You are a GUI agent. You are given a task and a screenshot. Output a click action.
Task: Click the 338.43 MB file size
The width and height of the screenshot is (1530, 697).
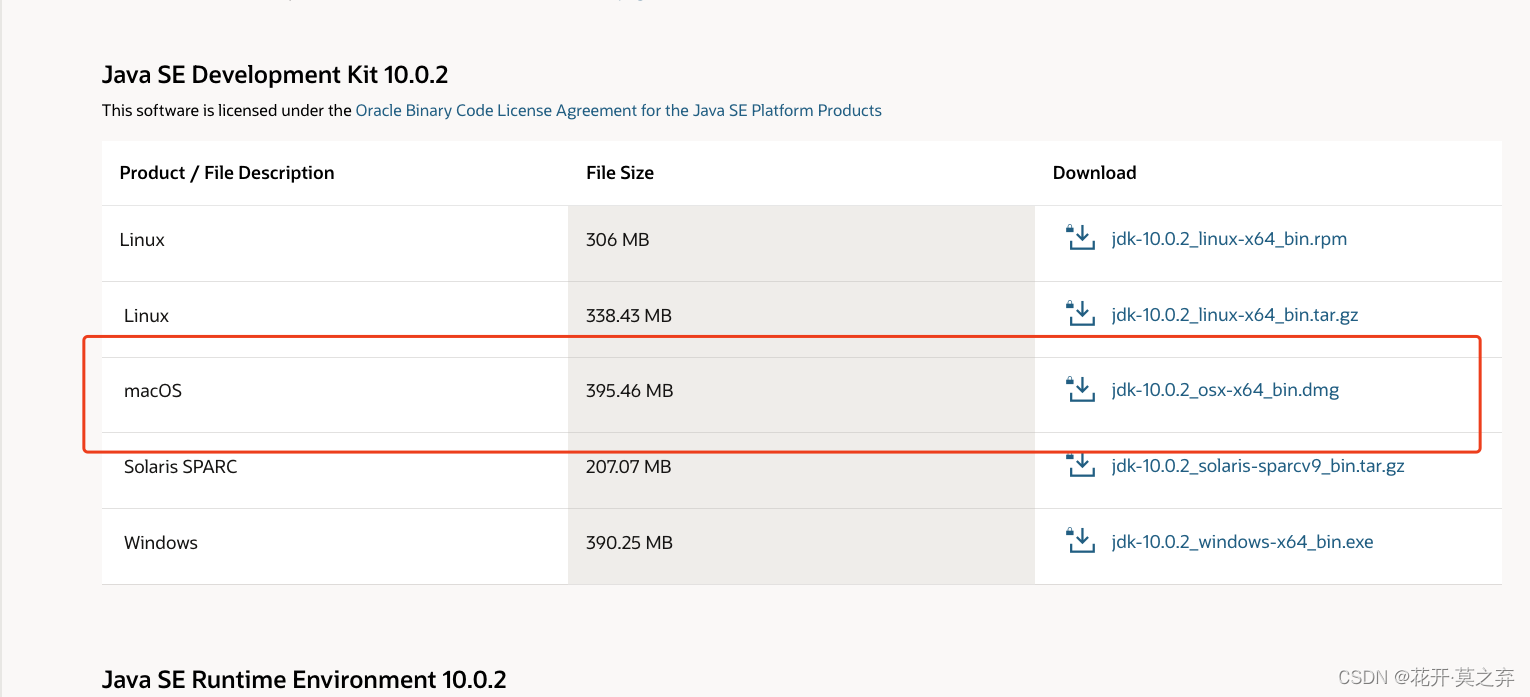[629, 315]
